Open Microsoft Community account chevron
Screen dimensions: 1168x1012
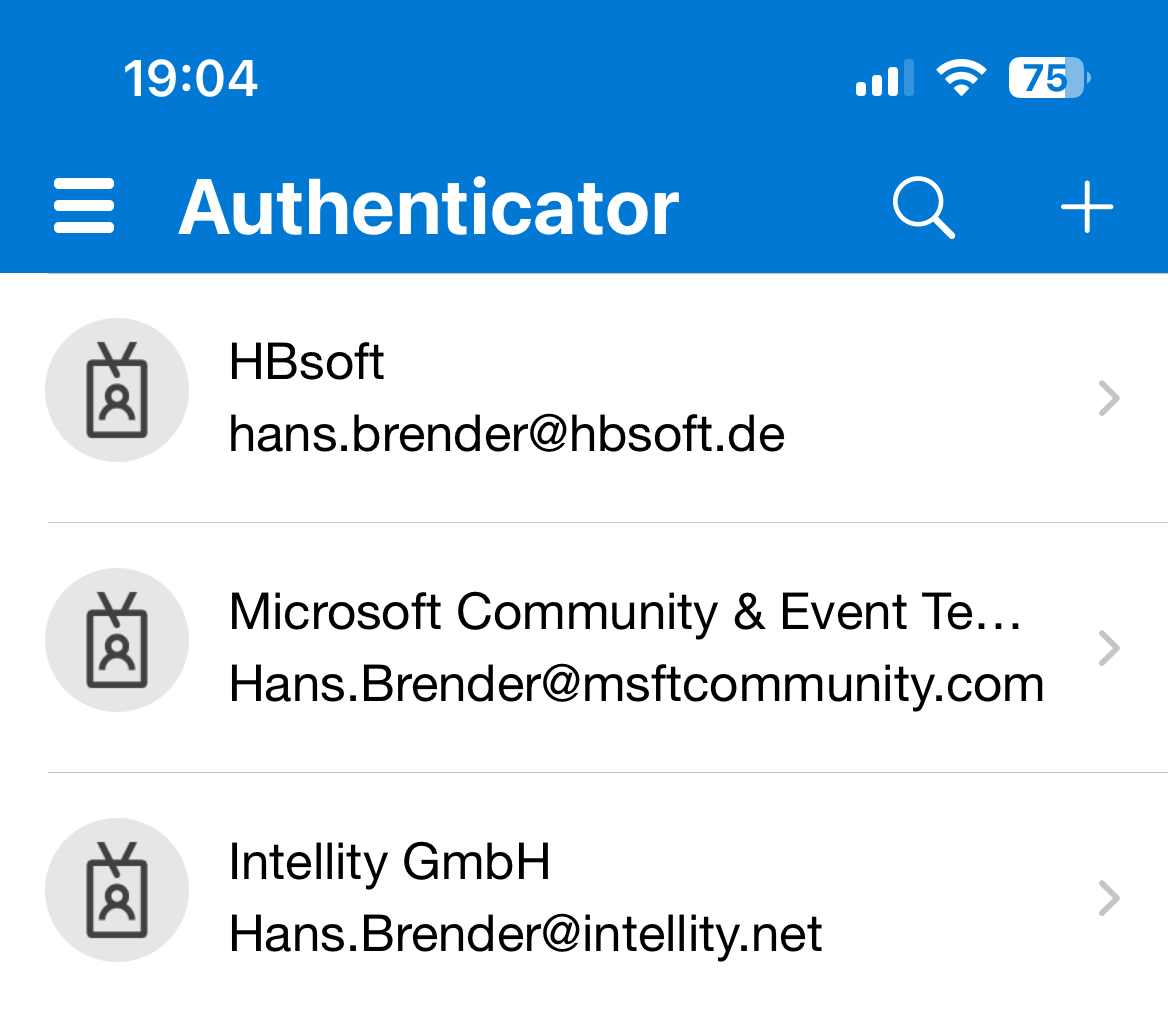(1108, 649)
